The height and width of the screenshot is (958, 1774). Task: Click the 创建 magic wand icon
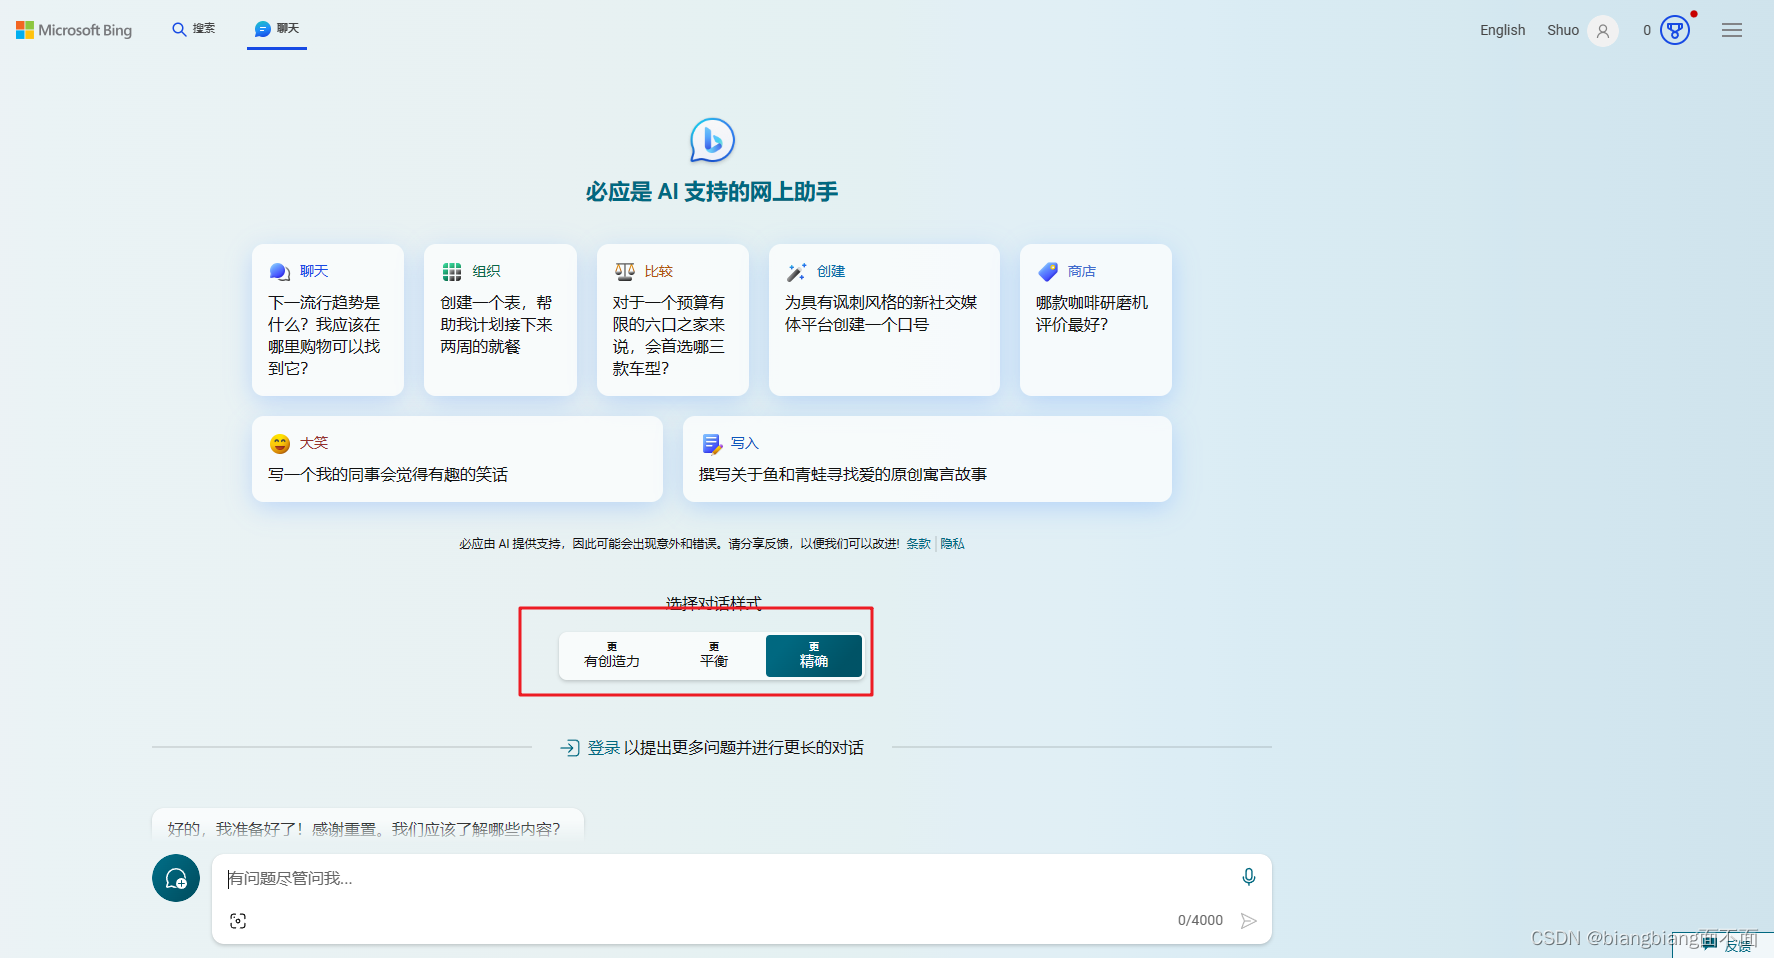pos(797,272)
